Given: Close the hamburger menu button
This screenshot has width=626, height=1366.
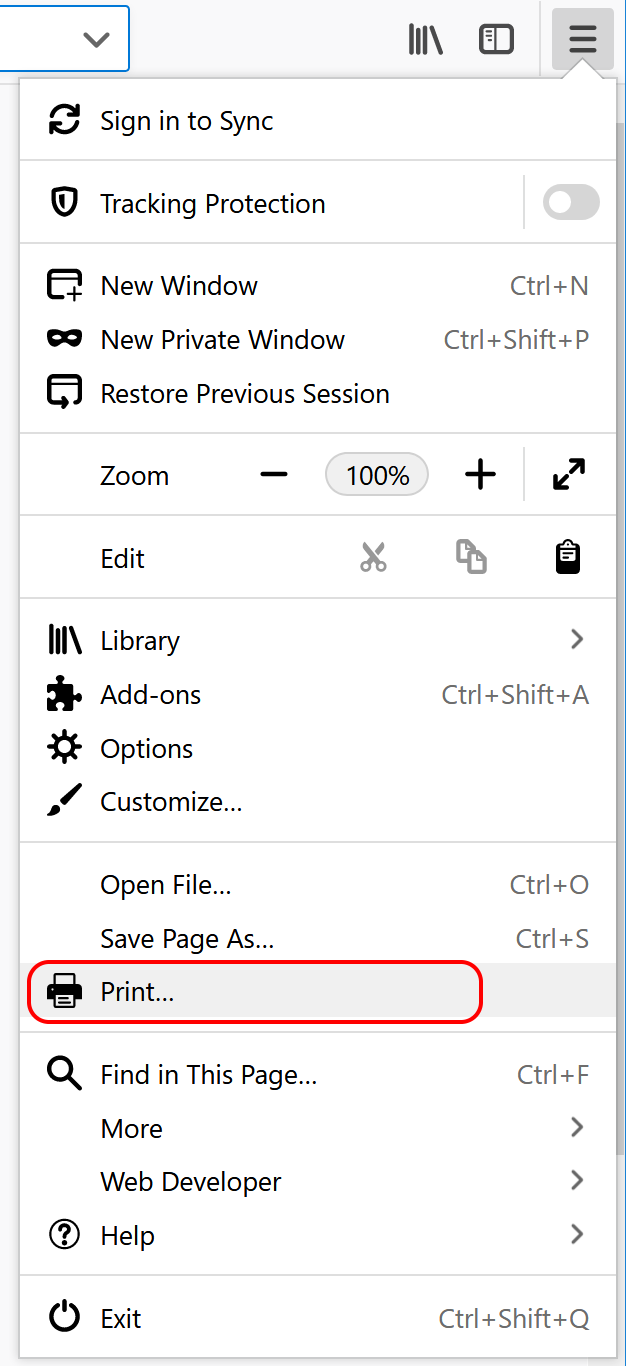Looking at the screenshot, I should [583, 40].
